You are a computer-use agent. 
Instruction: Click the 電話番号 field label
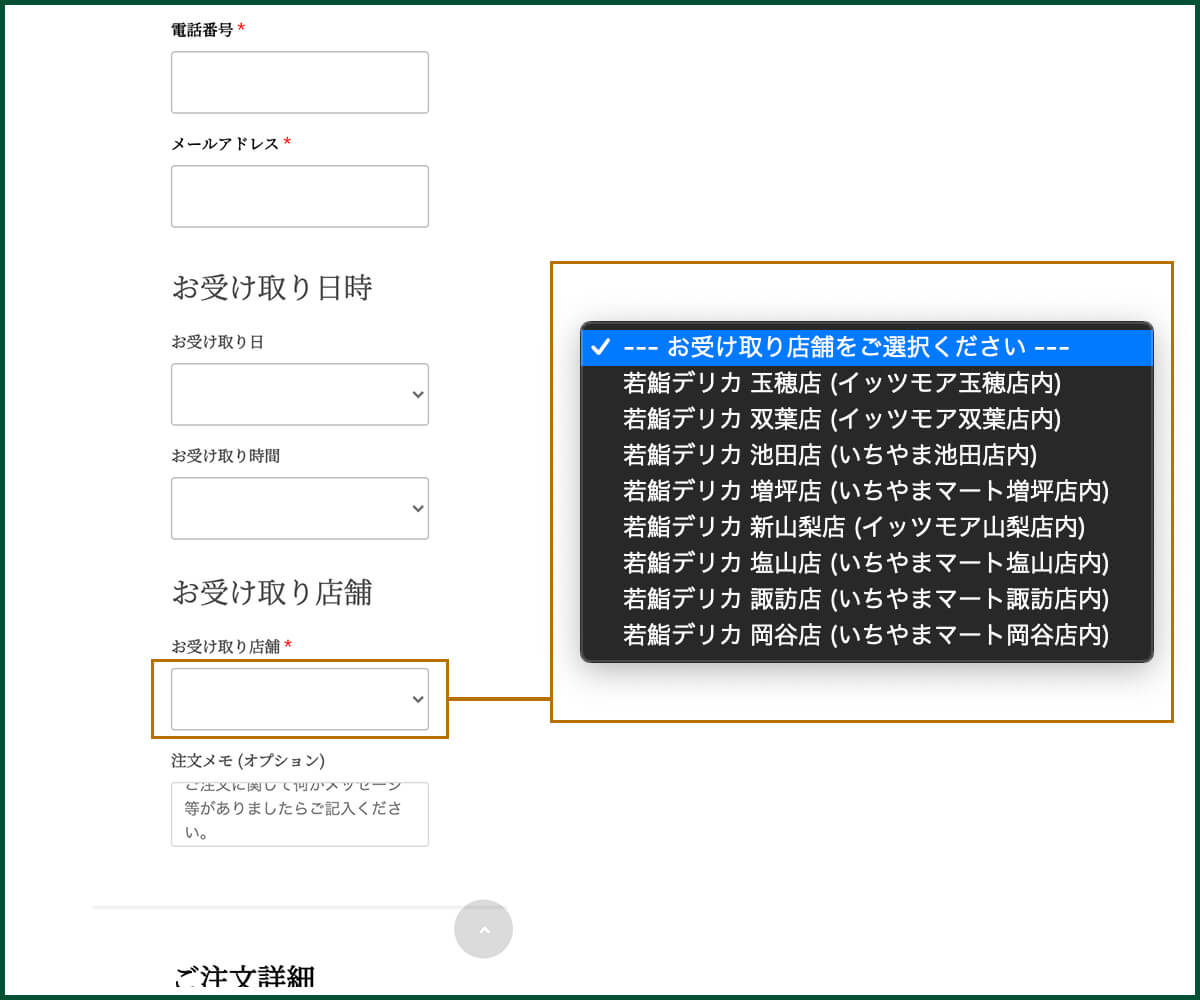click(x=202, y=30)
